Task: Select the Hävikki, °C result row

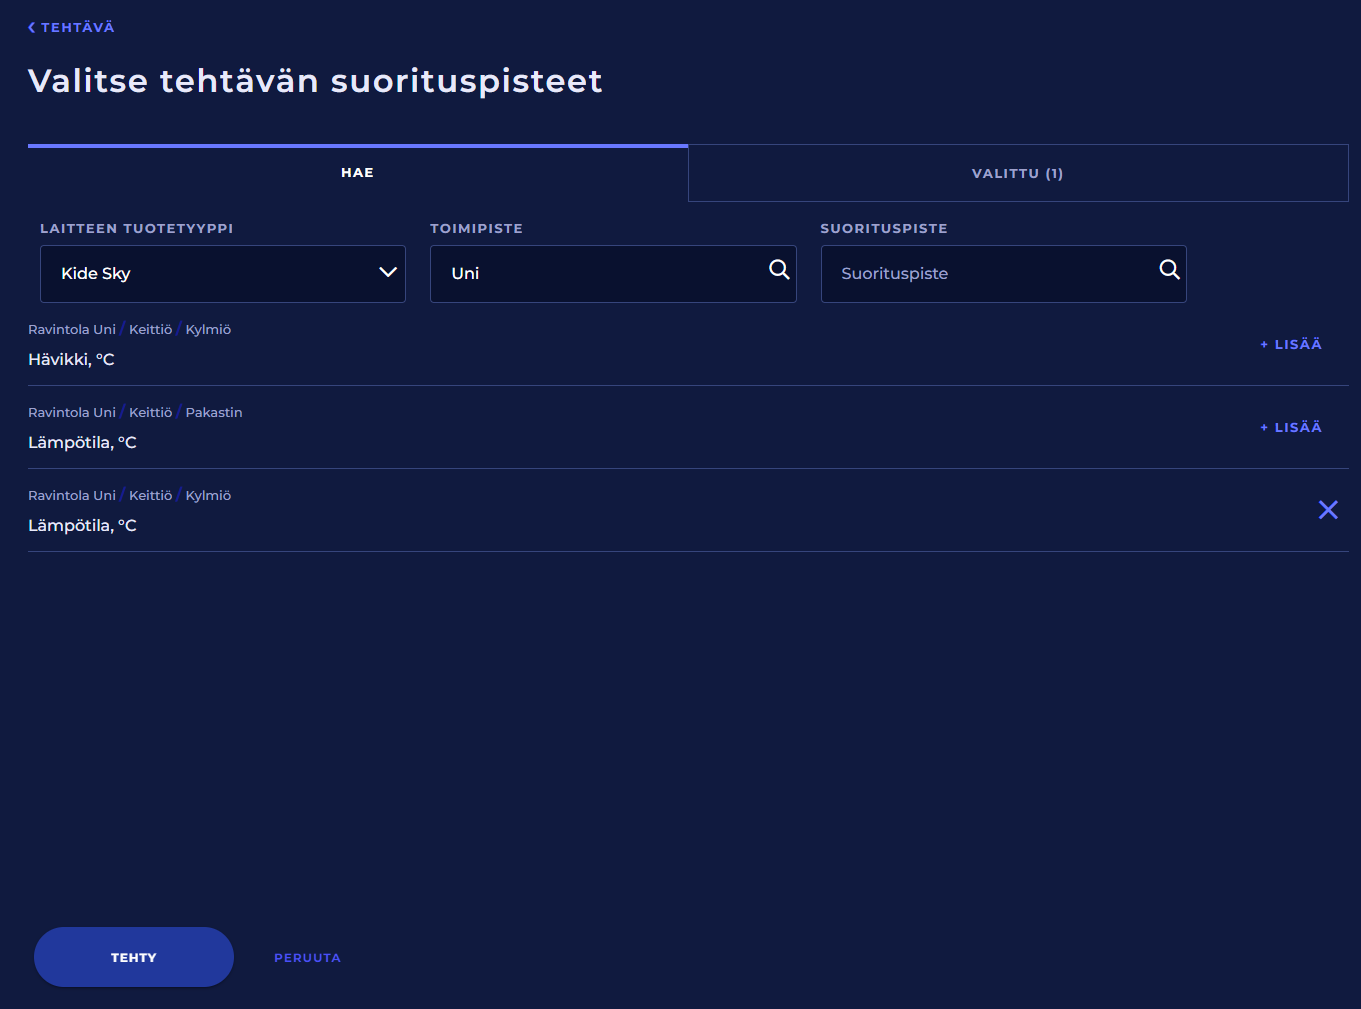Action: click(x=72, y=360)
